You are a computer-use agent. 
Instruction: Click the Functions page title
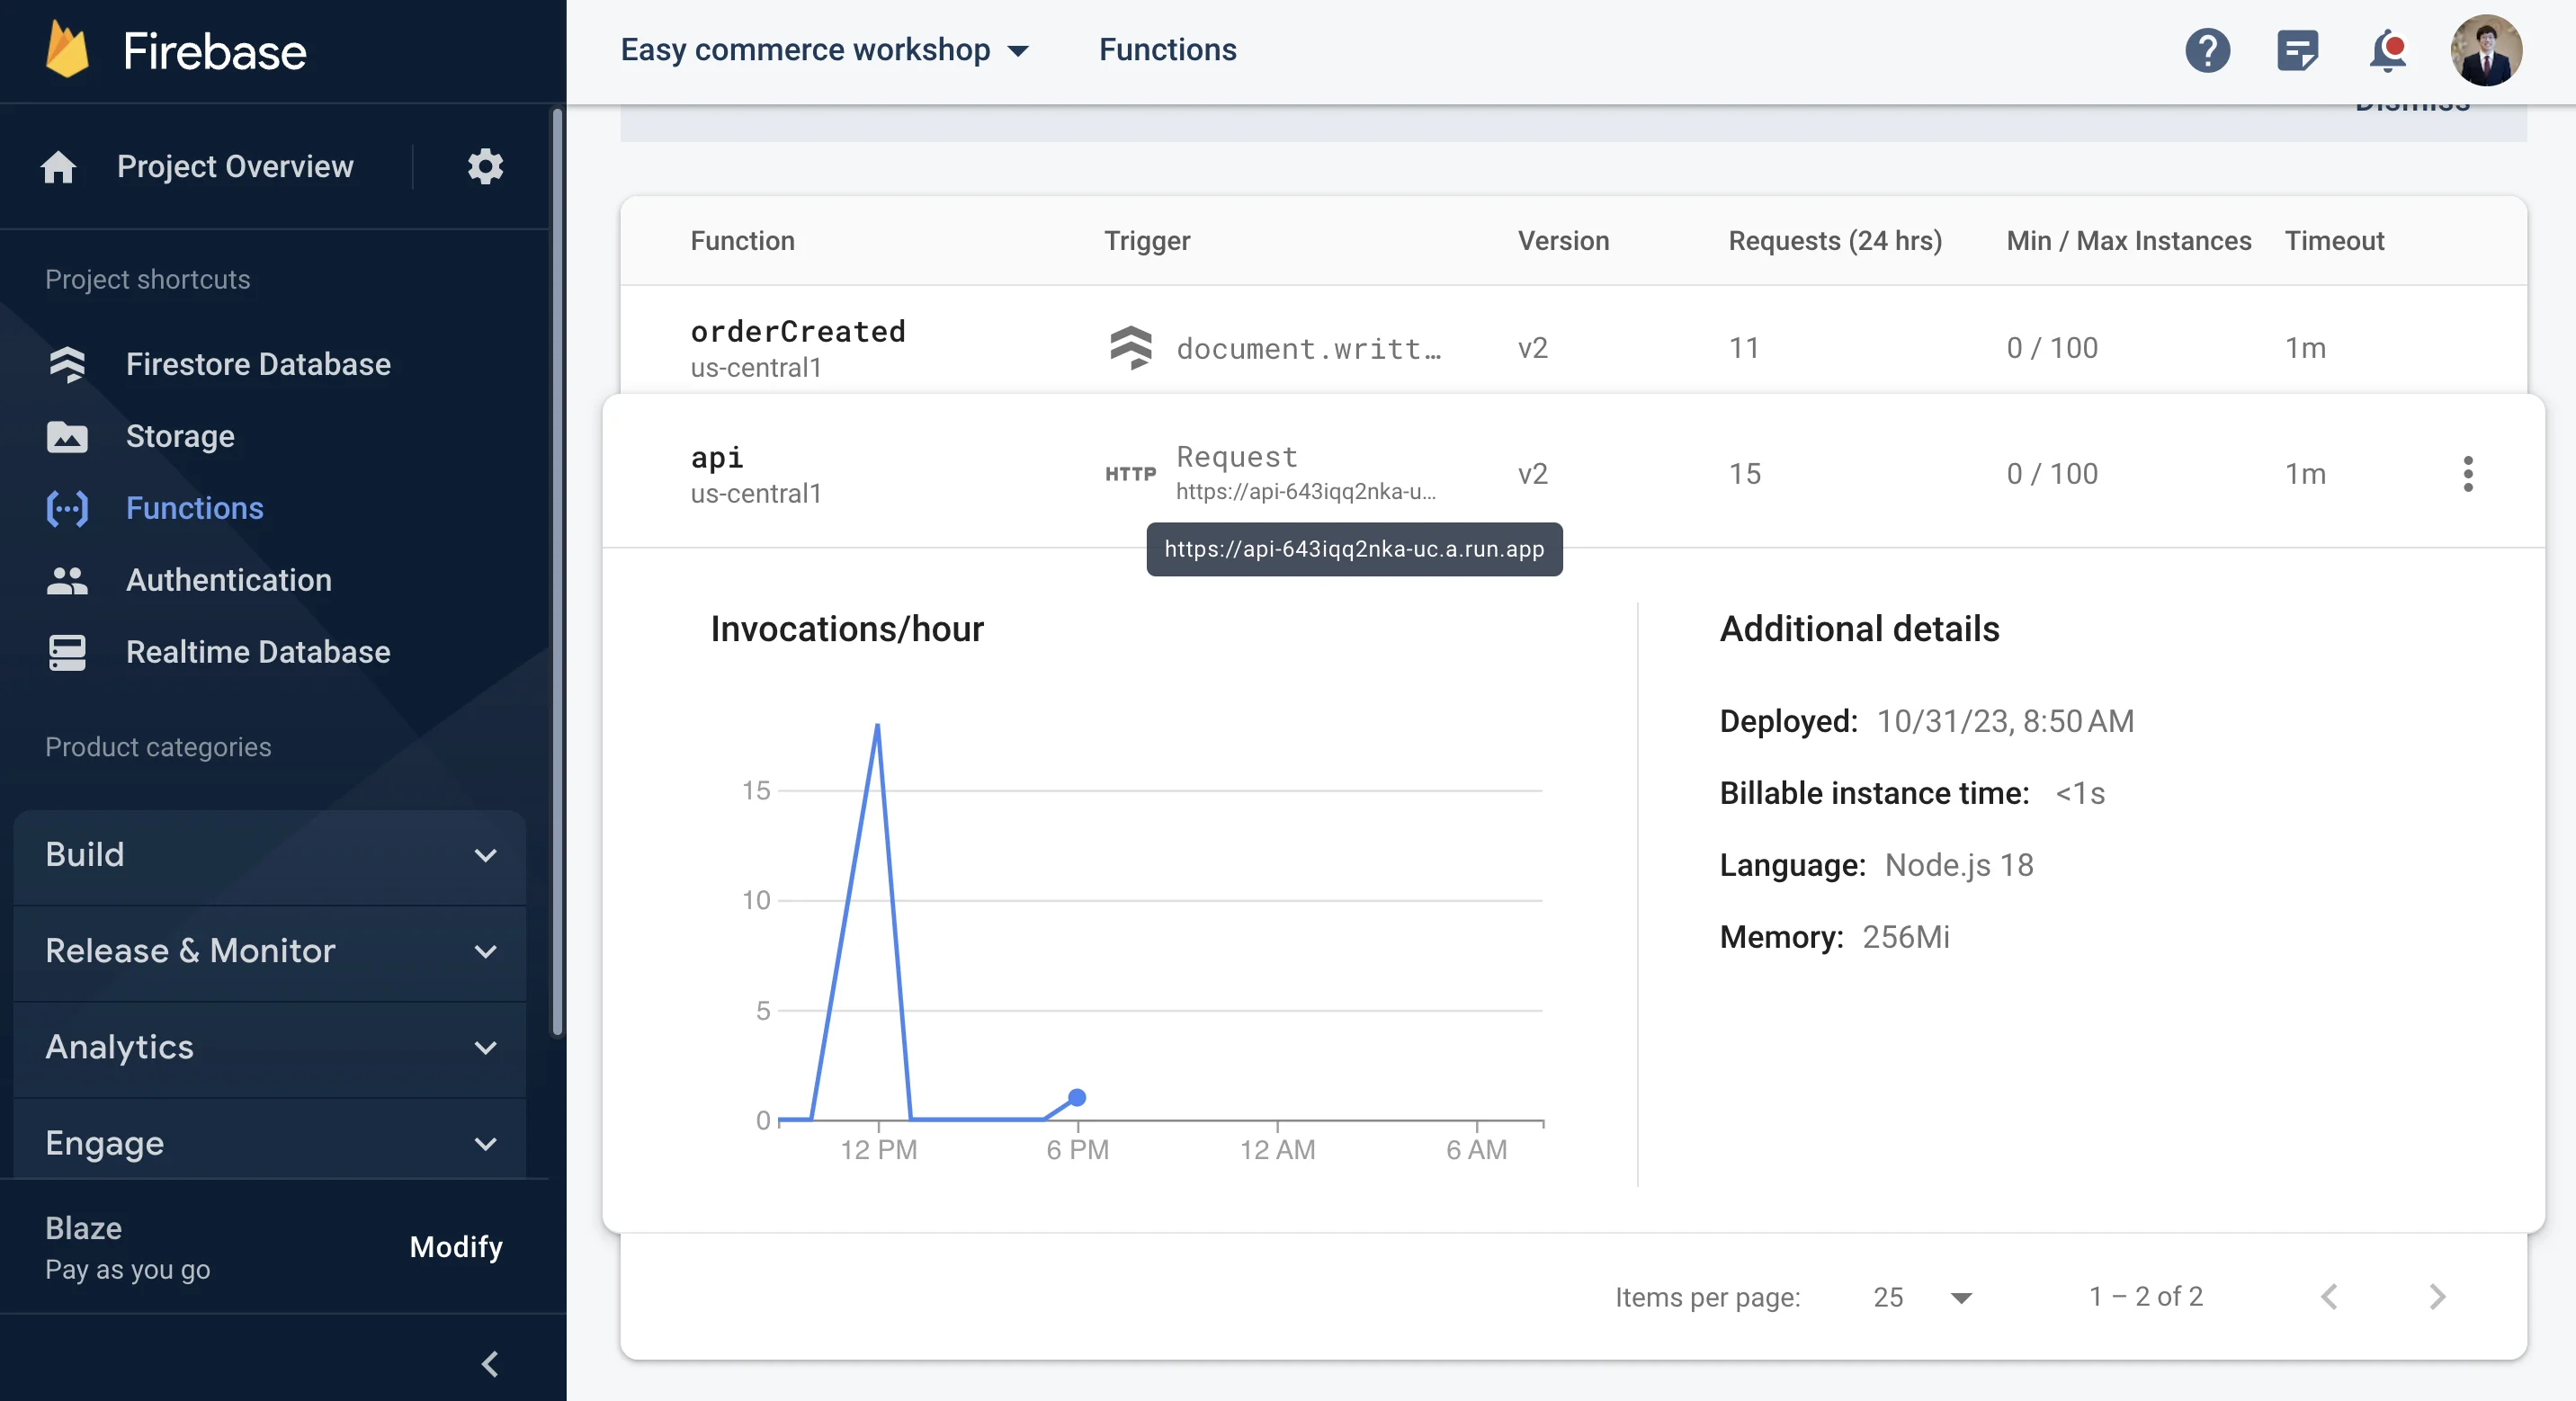point(1168,50)
